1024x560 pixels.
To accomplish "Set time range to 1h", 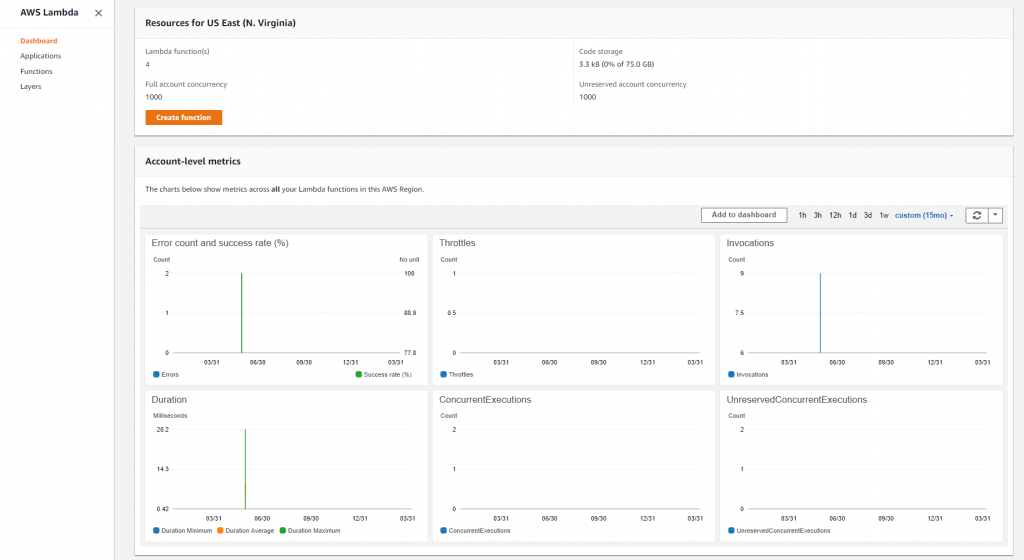I will pos(802,215).
